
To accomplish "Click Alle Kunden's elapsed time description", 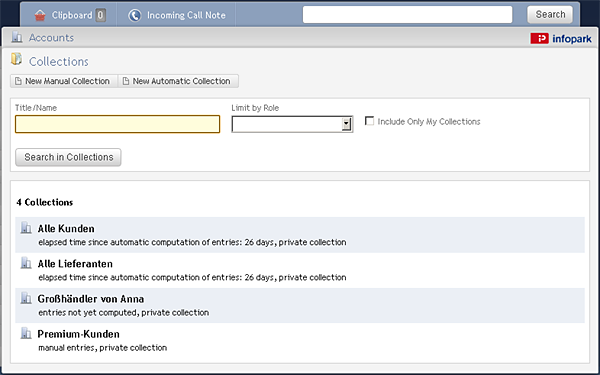I will click(192, 242).
